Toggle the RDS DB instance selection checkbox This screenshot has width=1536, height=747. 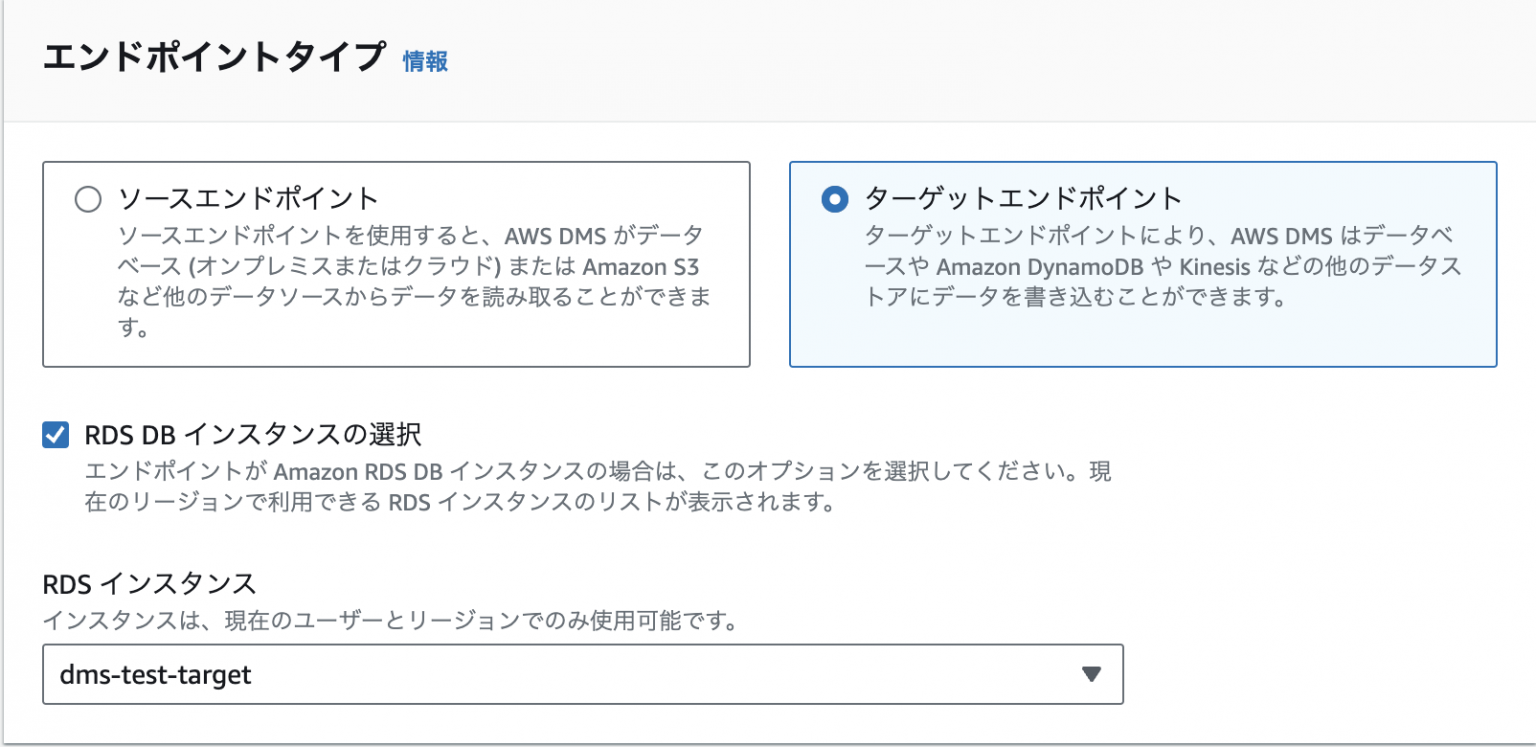click(x=55, y=434)
